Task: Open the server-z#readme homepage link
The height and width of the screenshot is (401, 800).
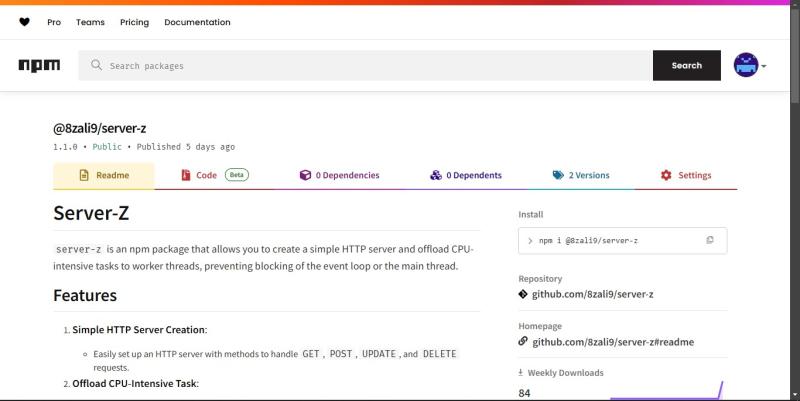Action: [x=613, y=341]
